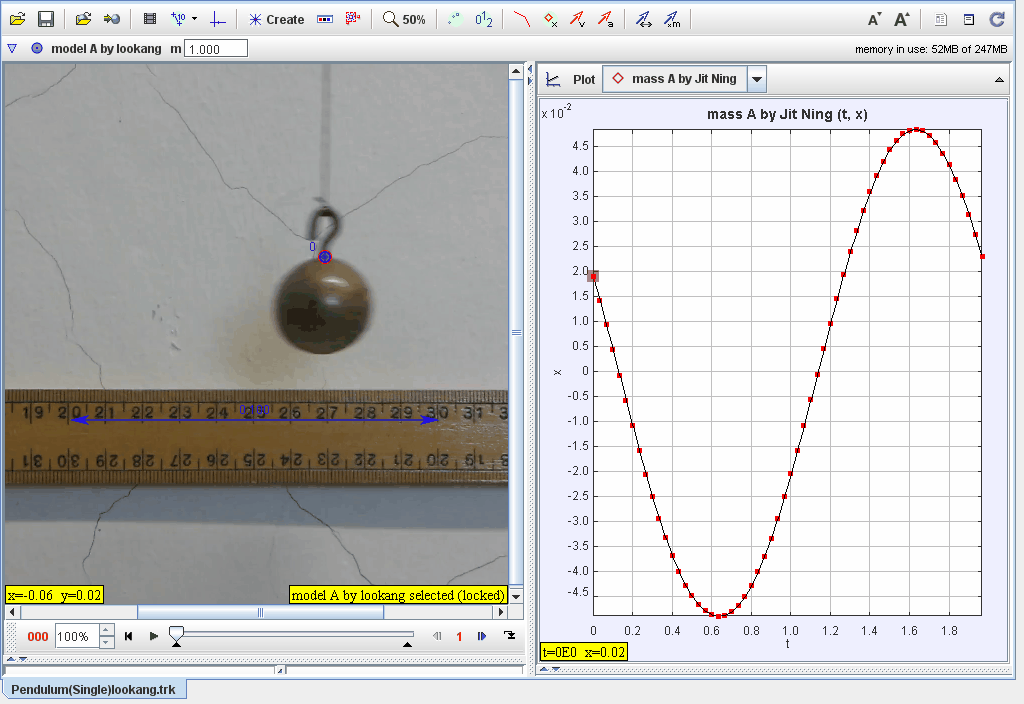The width and height of the screenshot is (1024, 704).
Task: Toggle the trails display icon
Action: pyautogui.click(x=455, y=19)
